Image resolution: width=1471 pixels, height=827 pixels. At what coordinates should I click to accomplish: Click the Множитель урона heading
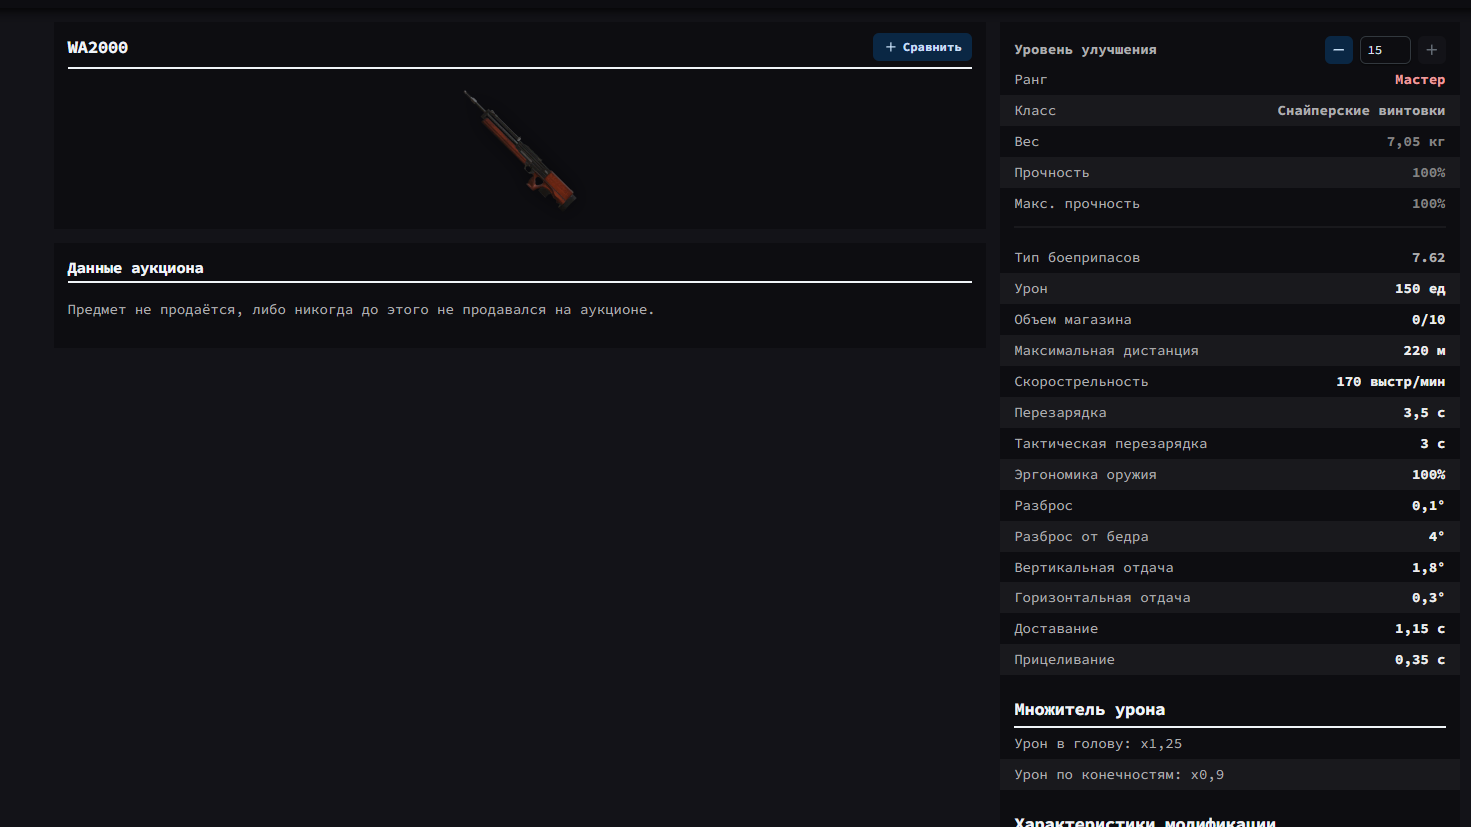pos(1090,710)
